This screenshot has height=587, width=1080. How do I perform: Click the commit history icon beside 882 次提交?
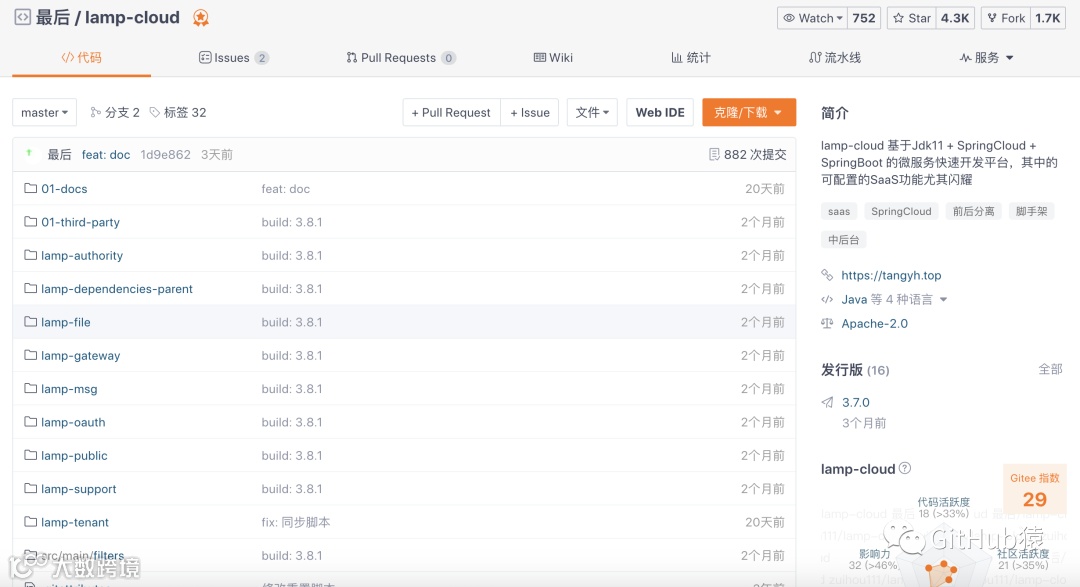click(x=714, y=154)
